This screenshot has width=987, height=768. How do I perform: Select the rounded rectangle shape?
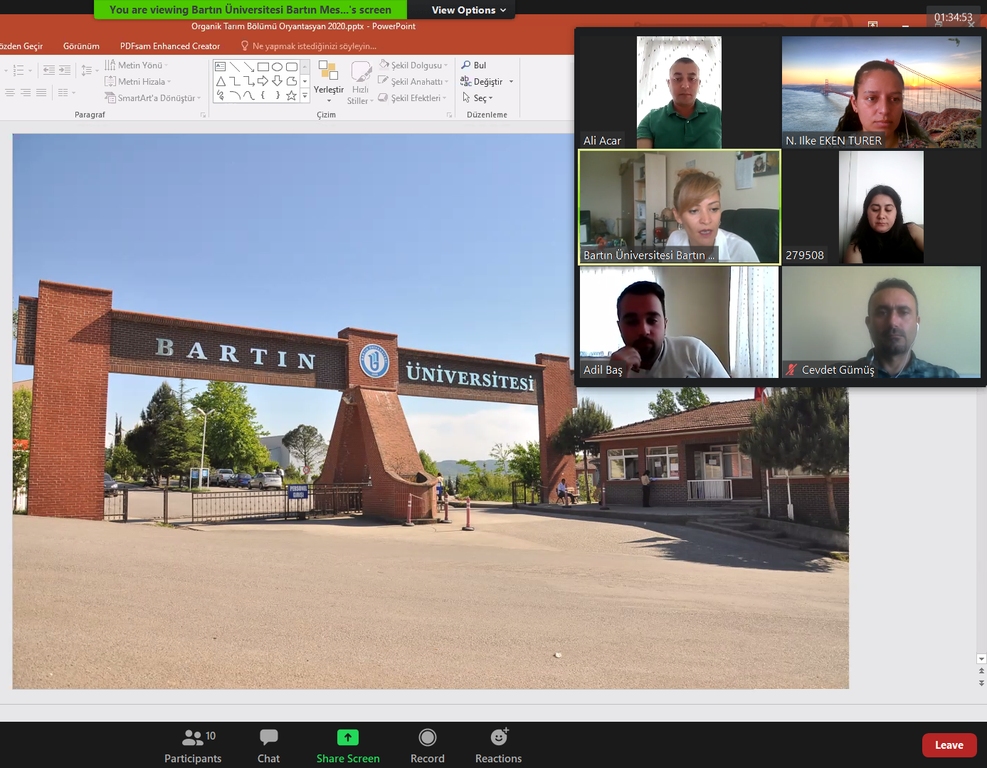[x=291, y=67]
